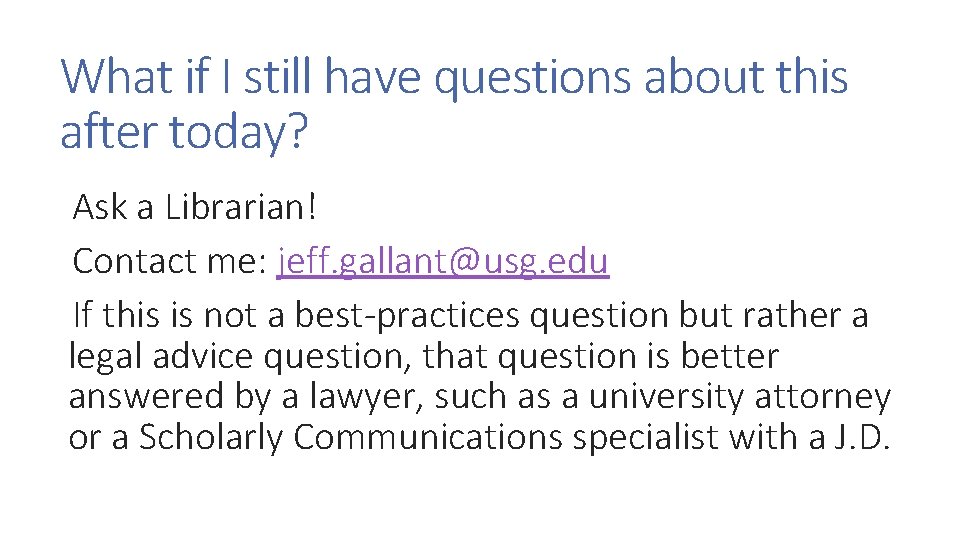
Task: Click the word 'Librarian!' in first bullet
Action: point(240,208)
